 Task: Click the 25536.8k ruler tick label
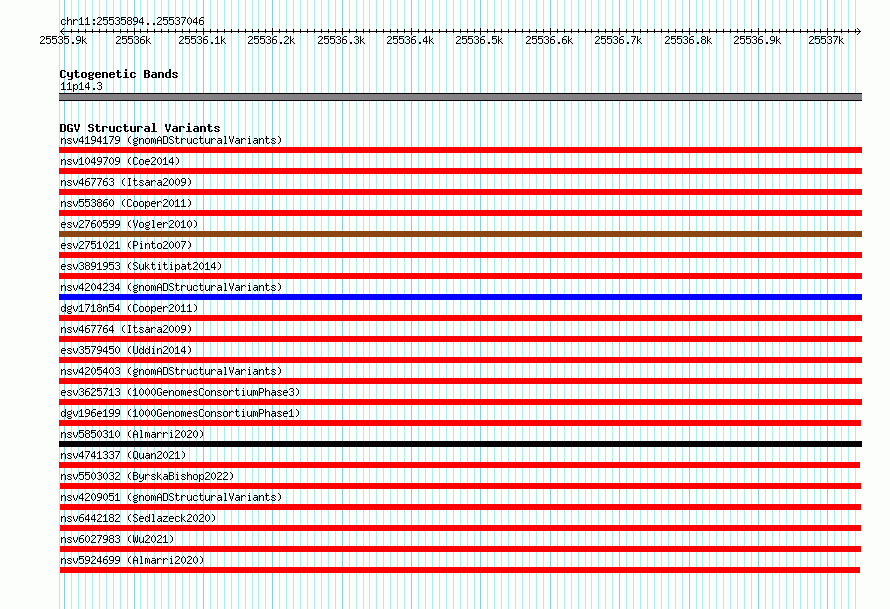[688, 40]
